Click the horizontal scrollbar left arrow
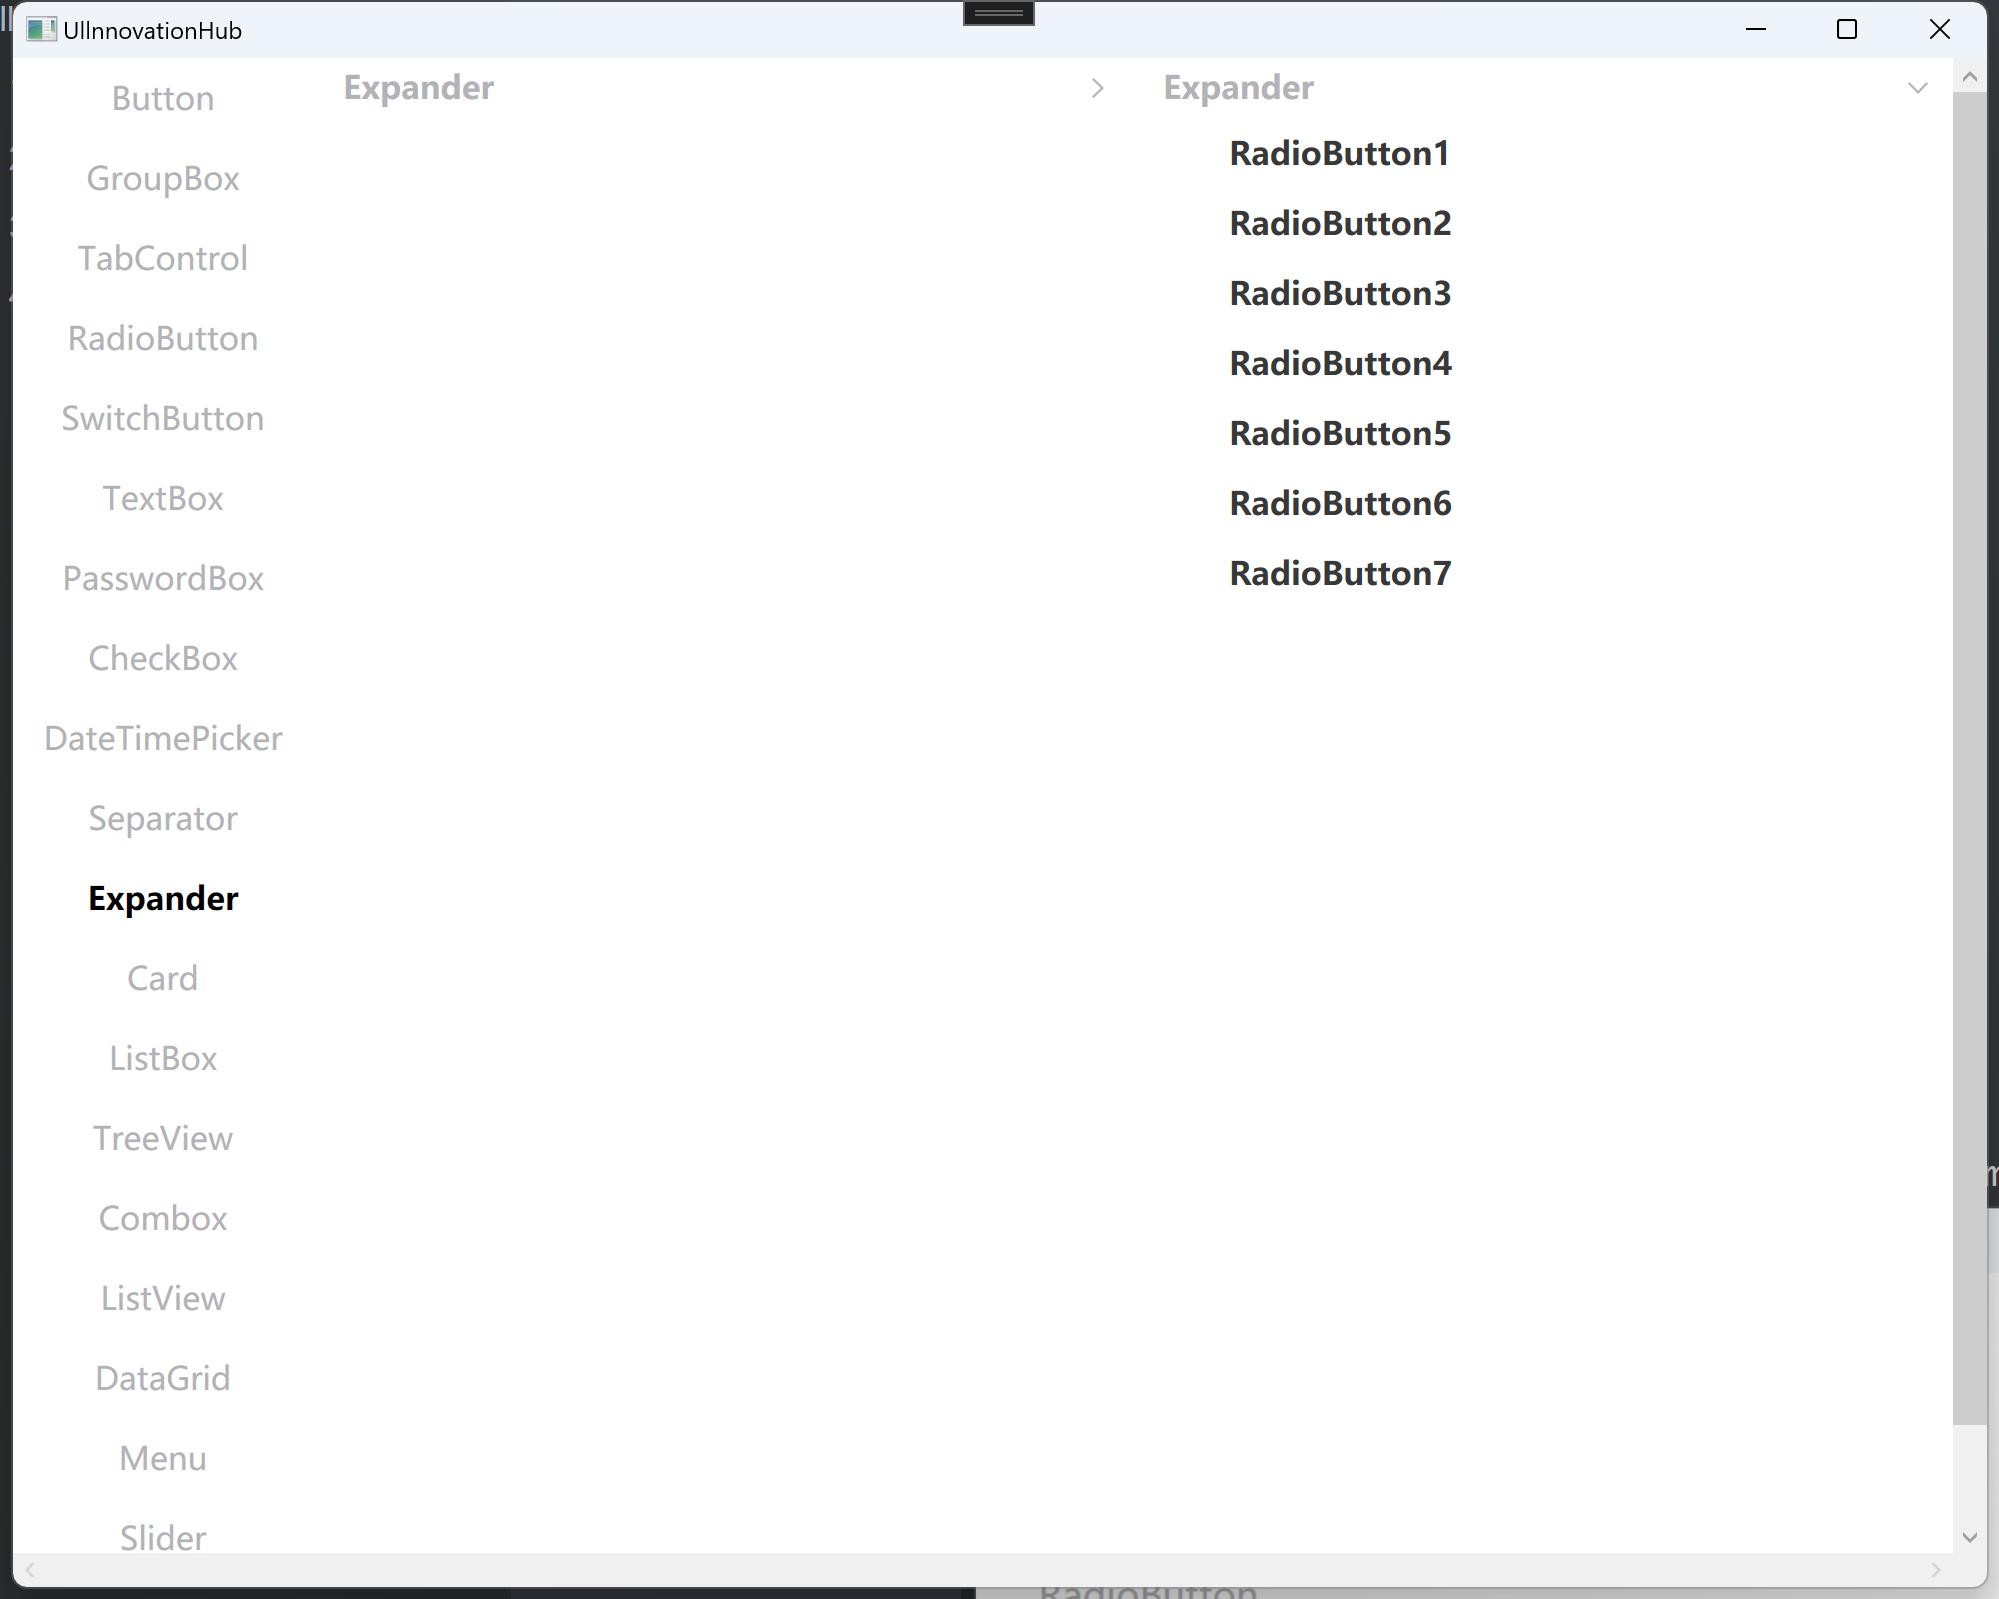Viewport: 1999px width, 1599px height. pos(30,1570)
